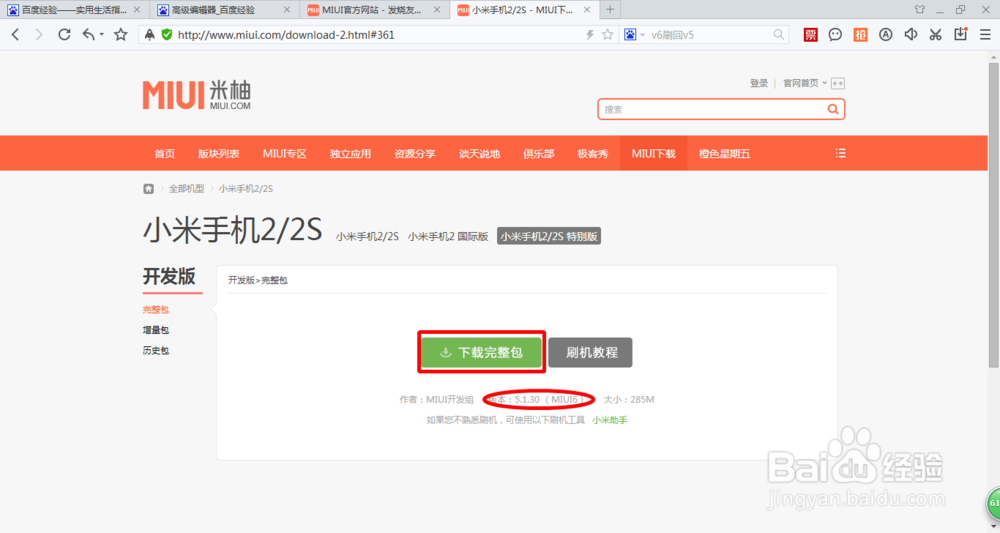Click the lightning speed-mode icon in the address bar

click(590, 34)
